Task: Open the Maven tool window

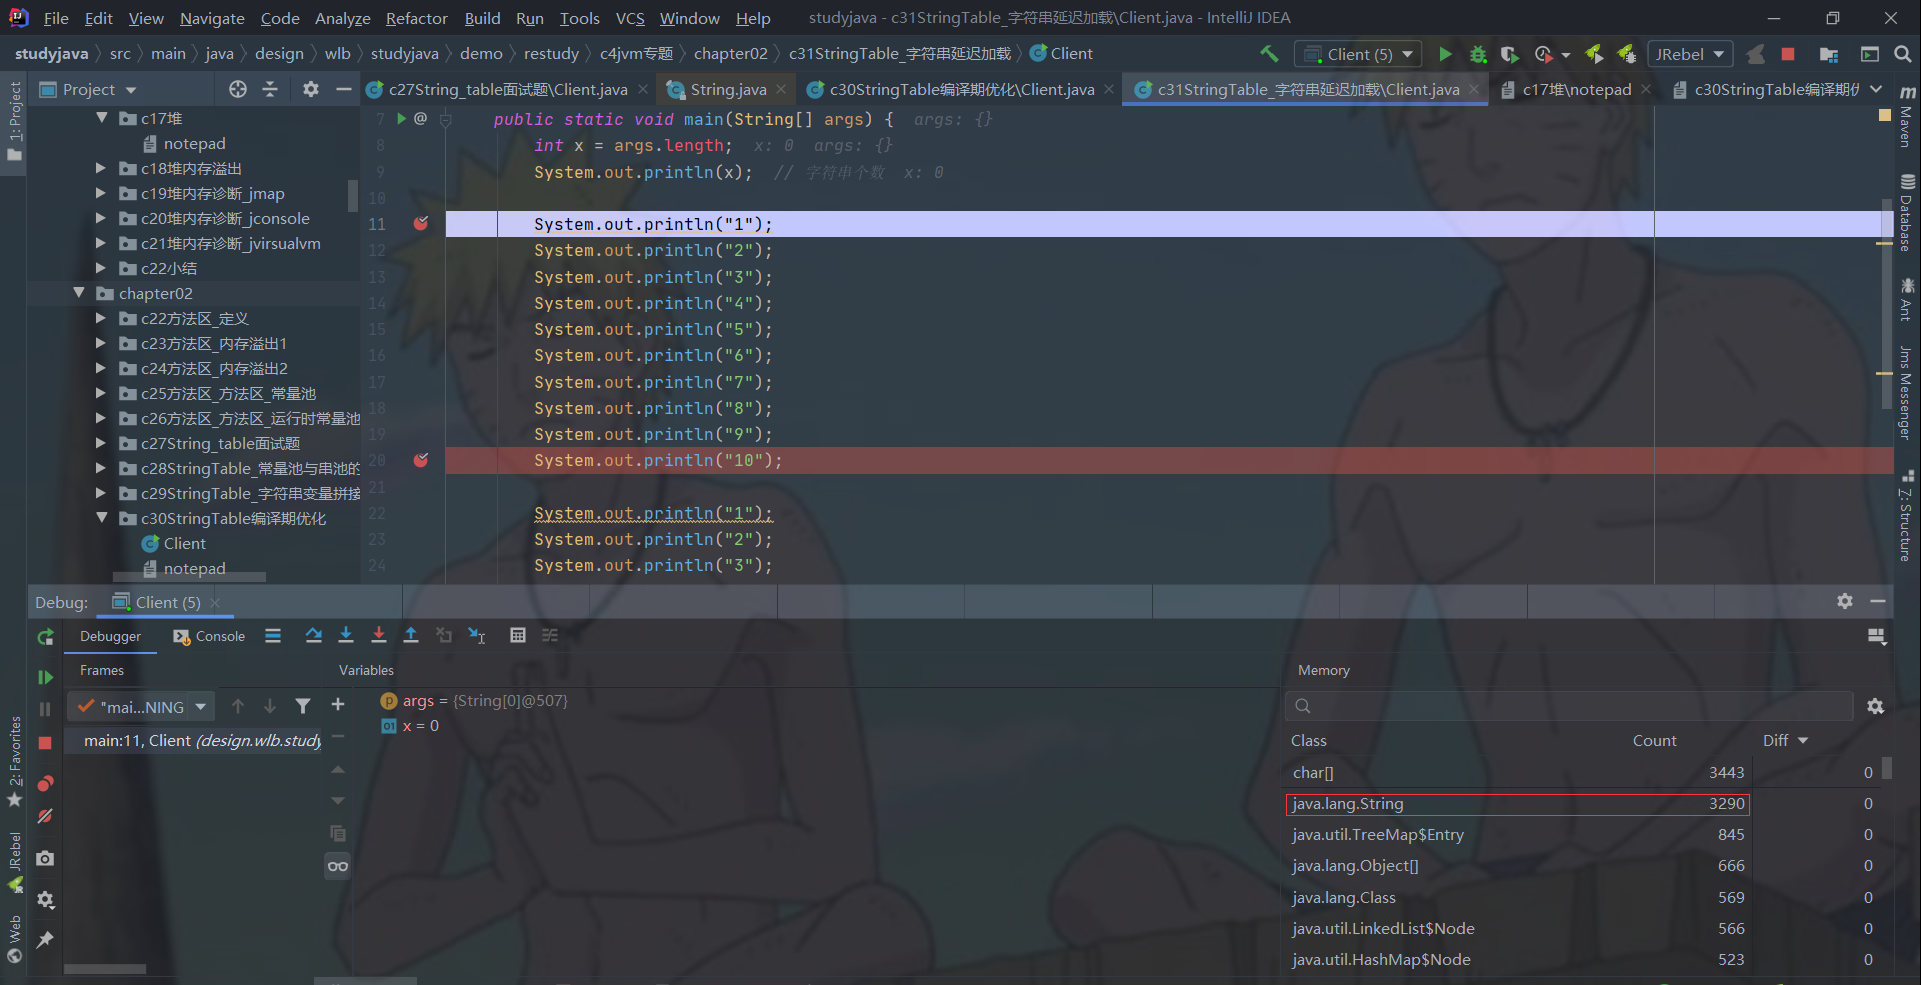Action: [x=1907, y=115]
